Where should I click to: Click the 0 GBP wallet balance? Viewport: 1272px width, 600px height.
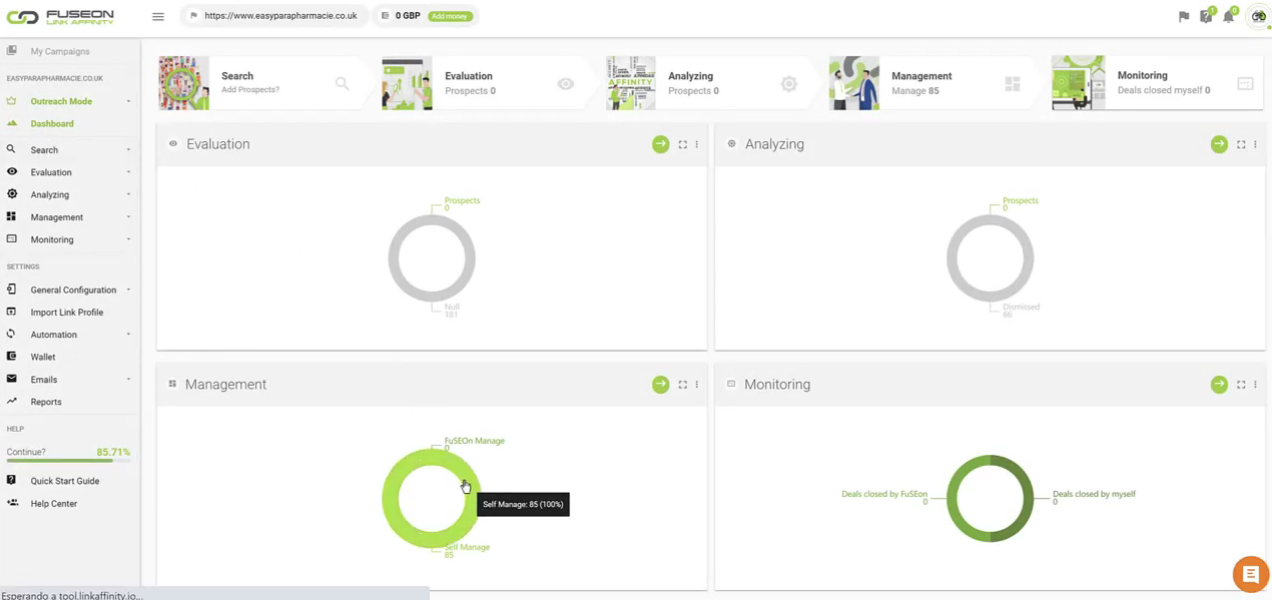tap(407, 16)
